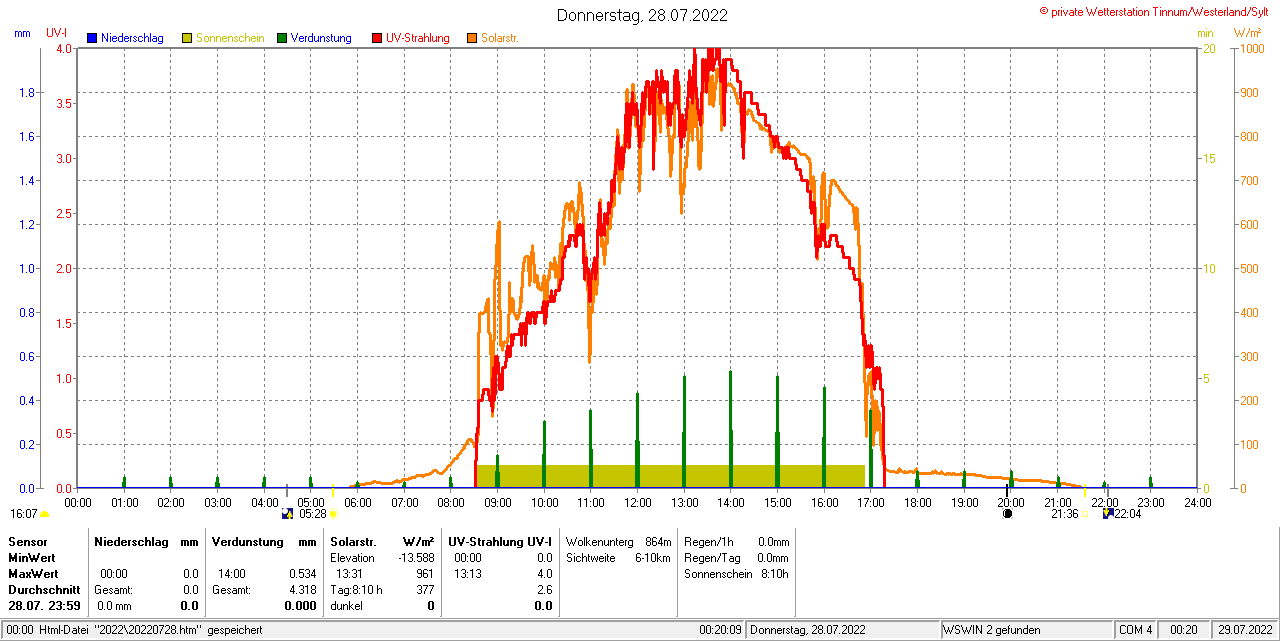Click the moonset icon beside 22:04
The height and width of the screenshot is (641, 1280).
click(x=1108, y=513)
